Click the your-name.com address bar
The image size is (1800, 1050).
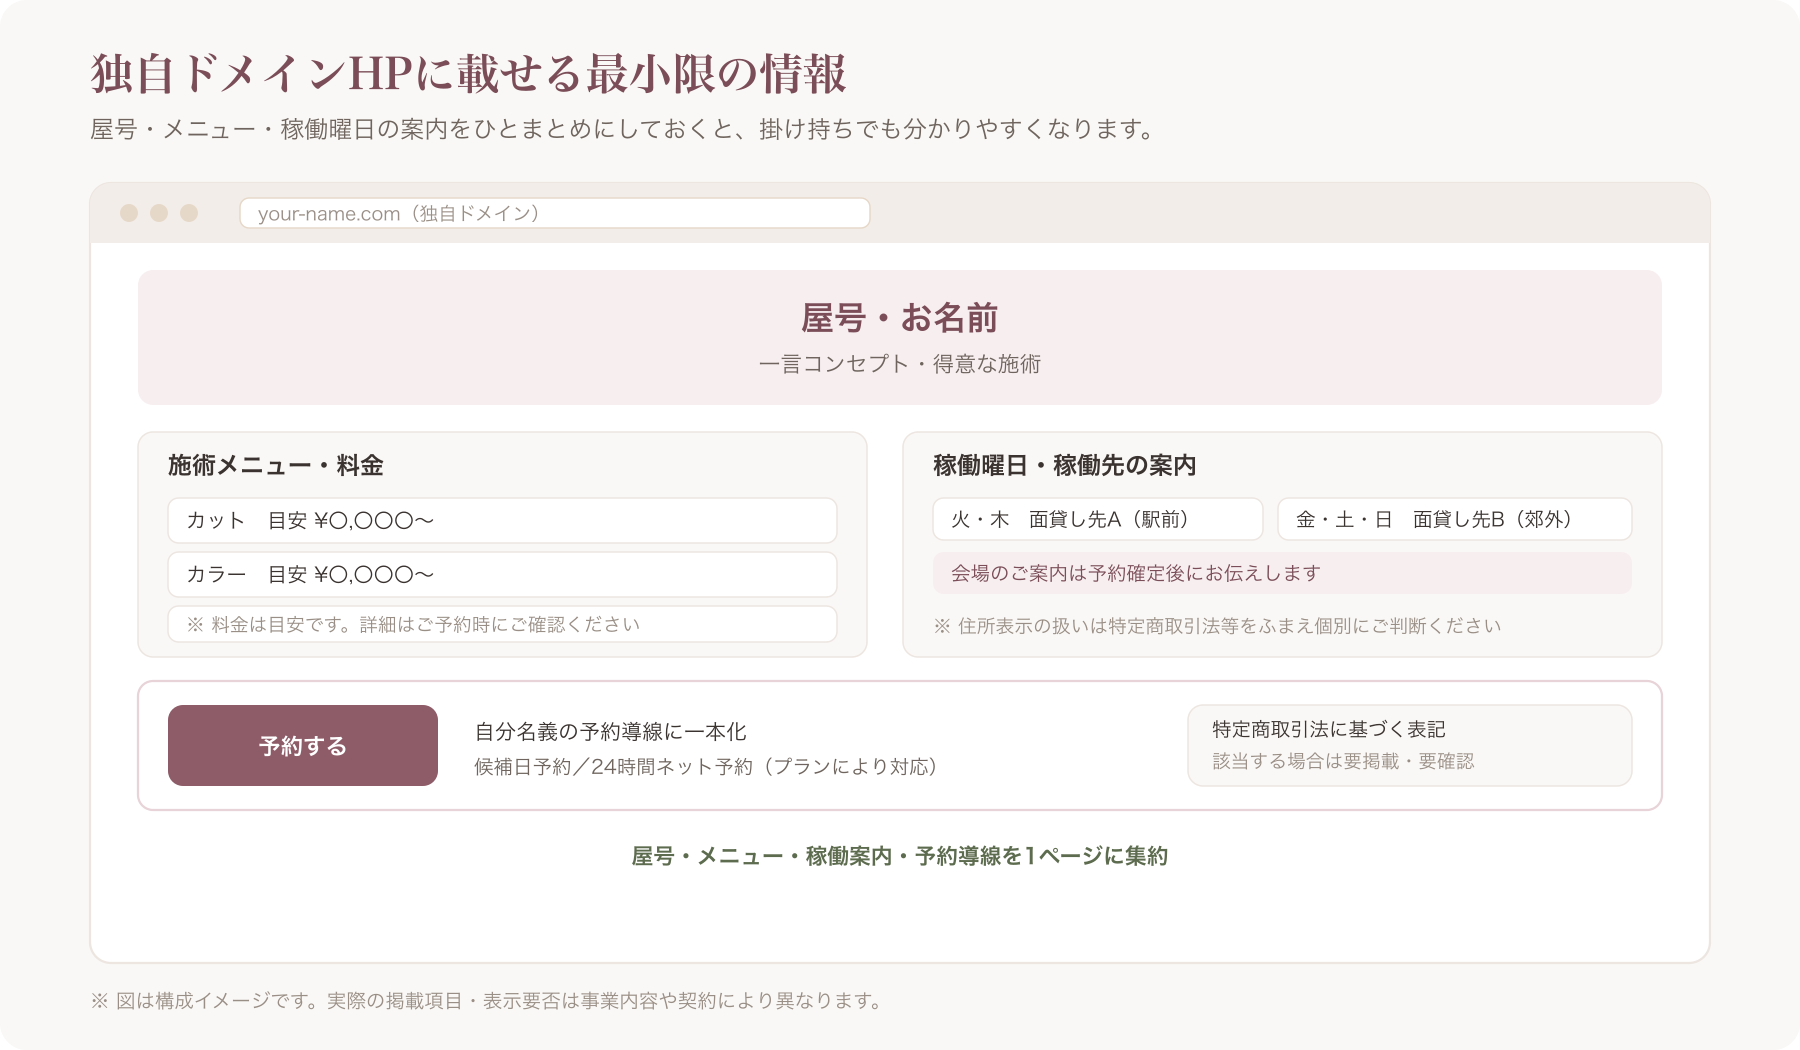point(555,213)
